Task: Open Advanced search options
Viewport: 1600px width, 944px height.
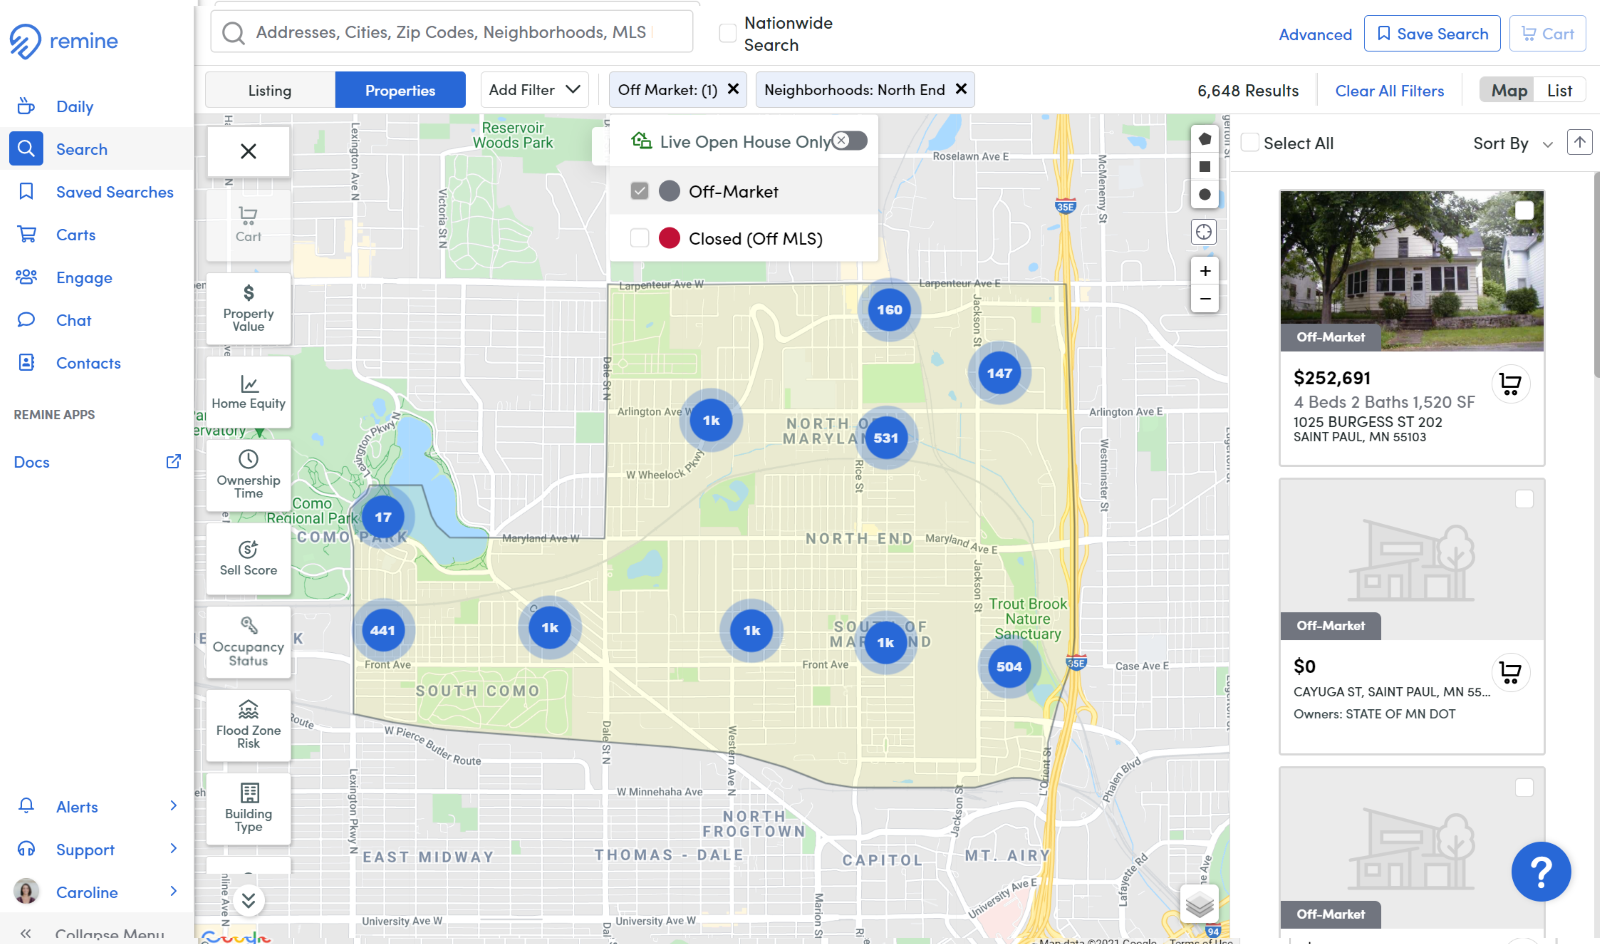Action: [1315, 34]
